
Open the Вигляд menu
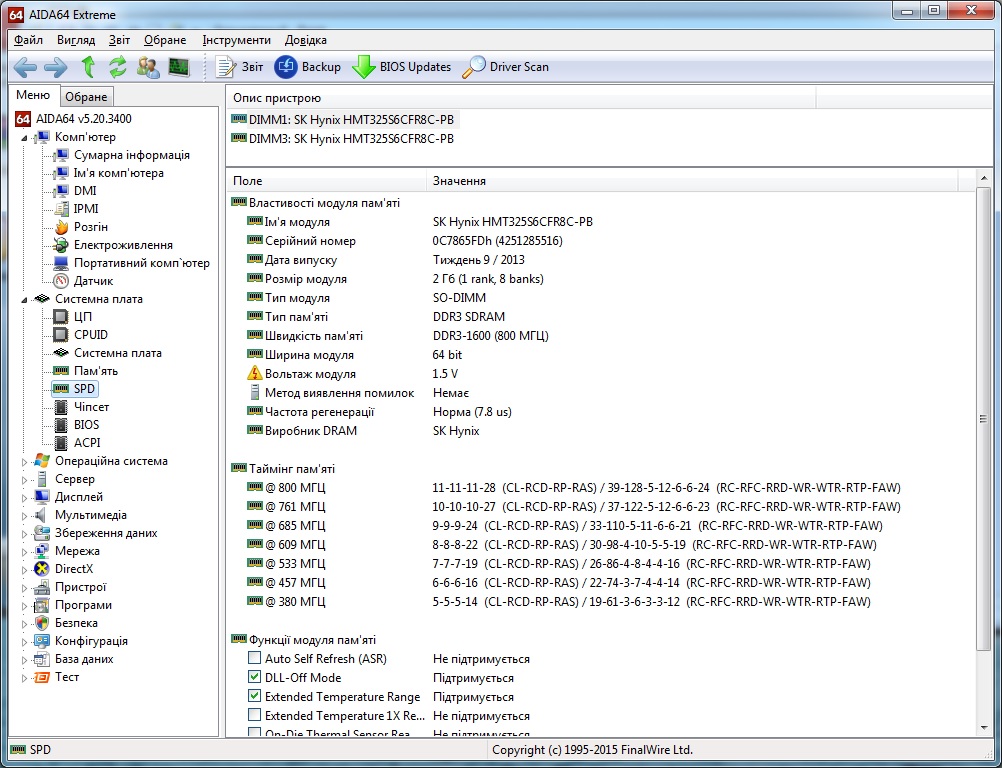(75, 40)
